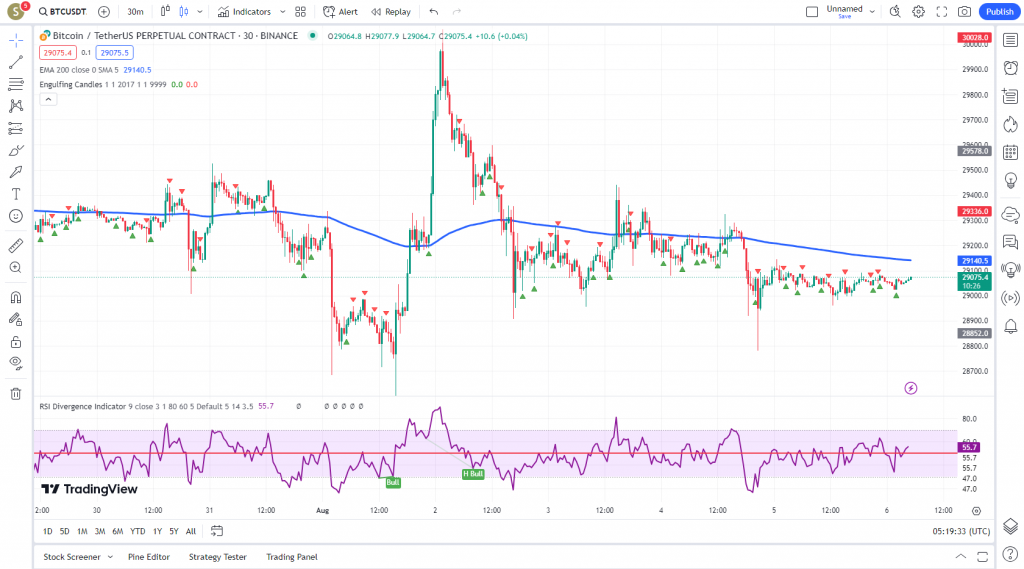Open the Fibonacci retracement tools
The image size is (1024, 569).
click(16, 84)
